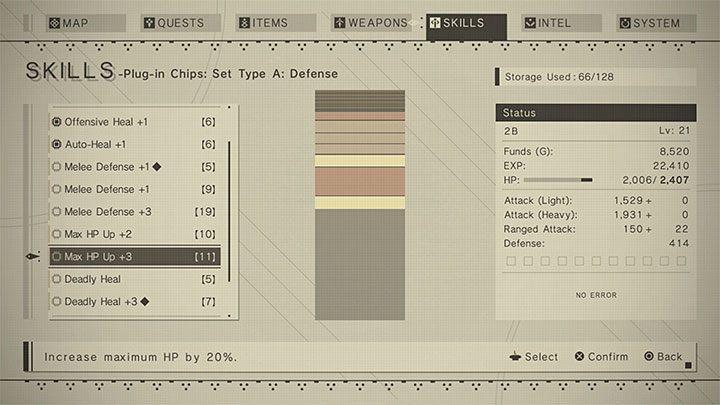Click the diamond marker on Deadly Heal +3
The height and width of the screenshot is (405, 720).
(145, 301)
